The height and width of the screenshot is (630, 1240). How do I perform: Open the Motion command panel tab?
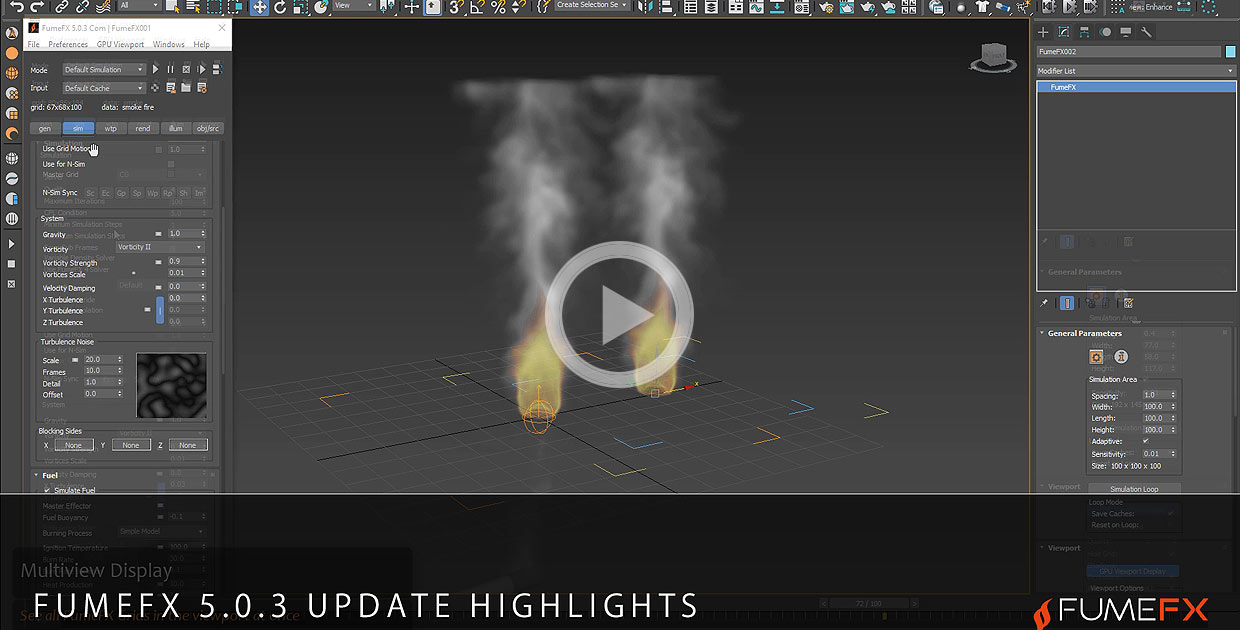pos(1106,32)
